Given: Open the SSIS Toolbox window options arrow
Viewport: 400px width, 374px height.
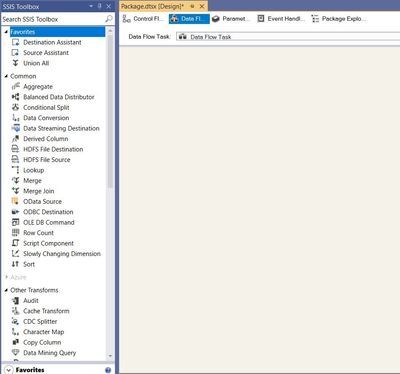Looking at the screenshot, I should [91, 6].
